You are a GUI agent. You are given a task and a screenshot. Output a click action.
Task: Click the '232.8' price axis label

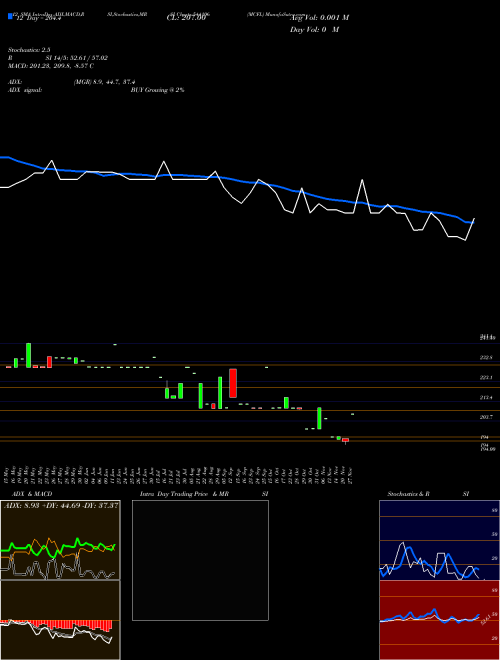pyautogui.click(x=486, y=357)
